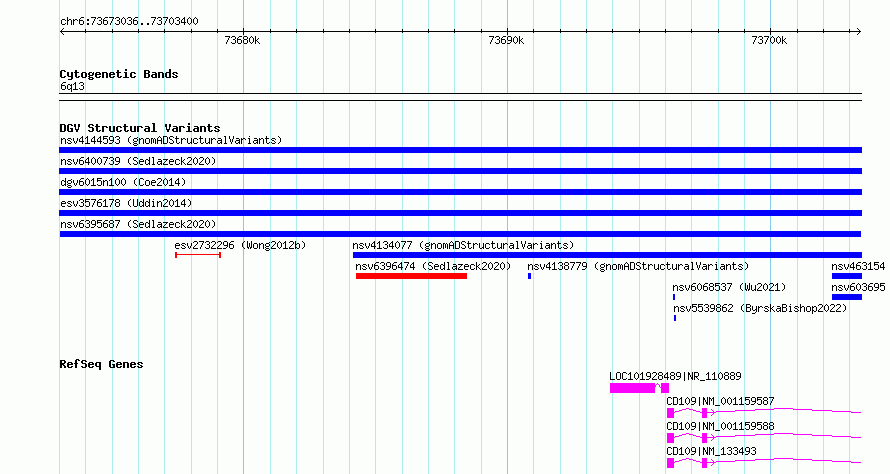Click the chr6:73673036..73703400 coordinate label
The image size is (890, 474).
[x=129, y=22]
